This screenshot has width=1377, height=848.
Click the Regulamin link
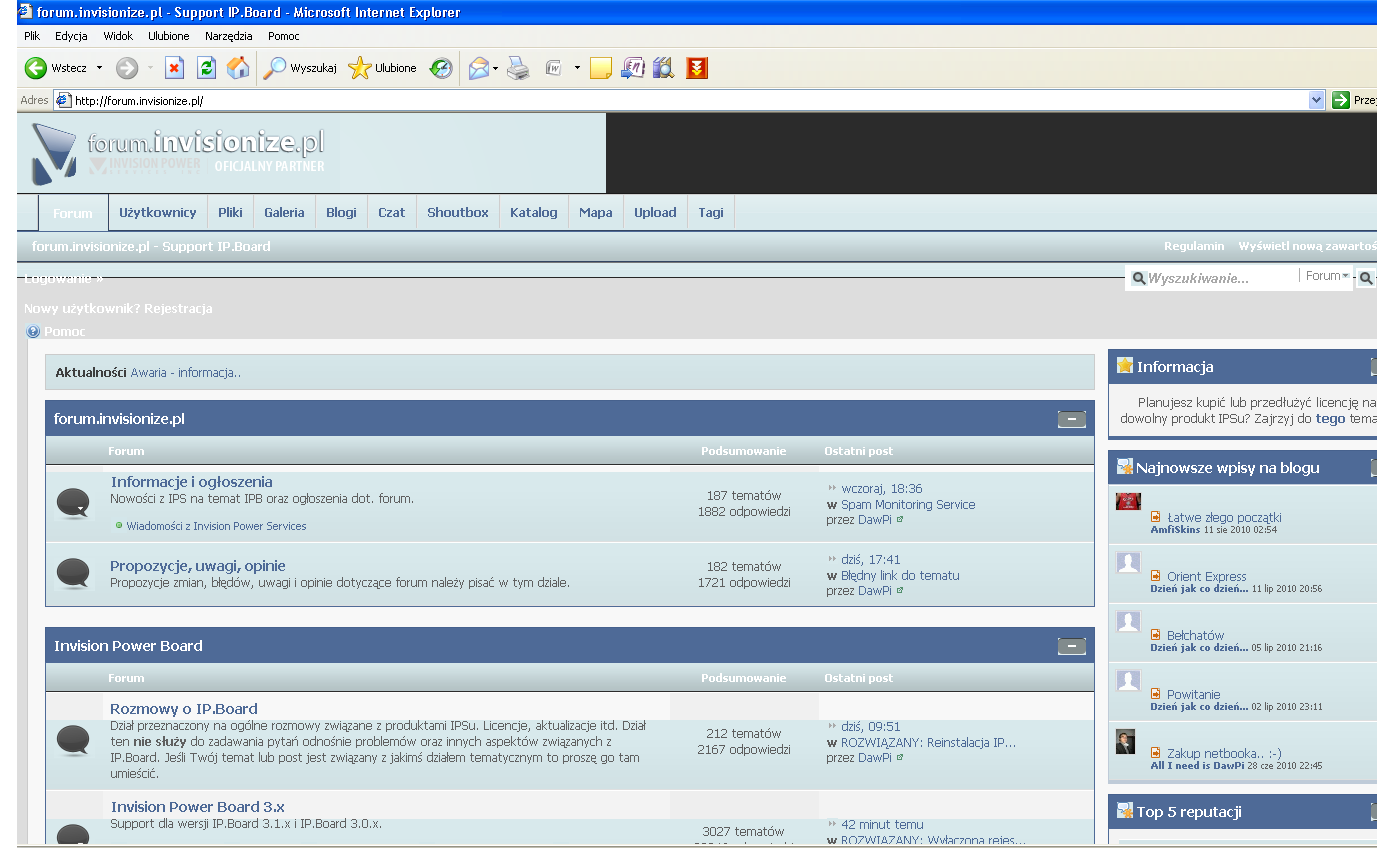point(1193,246)
